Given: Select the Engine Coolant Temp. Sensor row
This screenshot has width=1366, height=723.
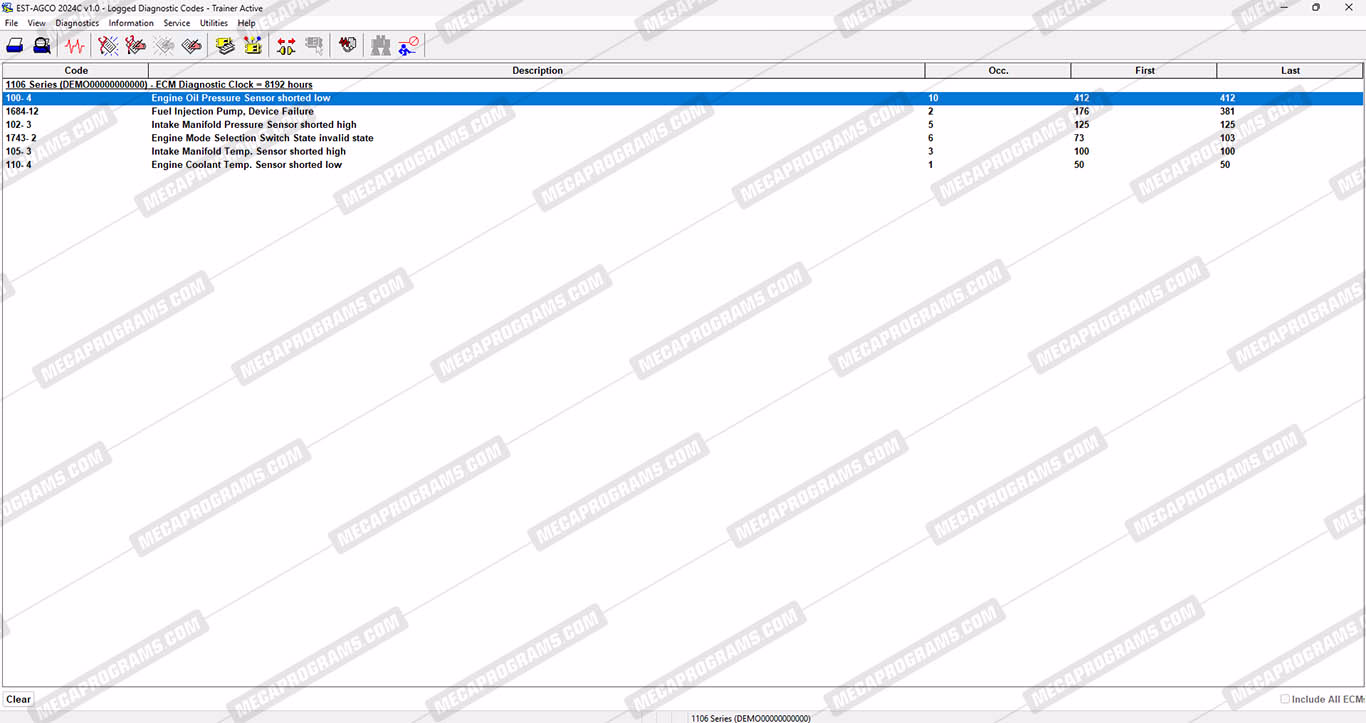Looking at the screenshot, I should pos(246,165).
